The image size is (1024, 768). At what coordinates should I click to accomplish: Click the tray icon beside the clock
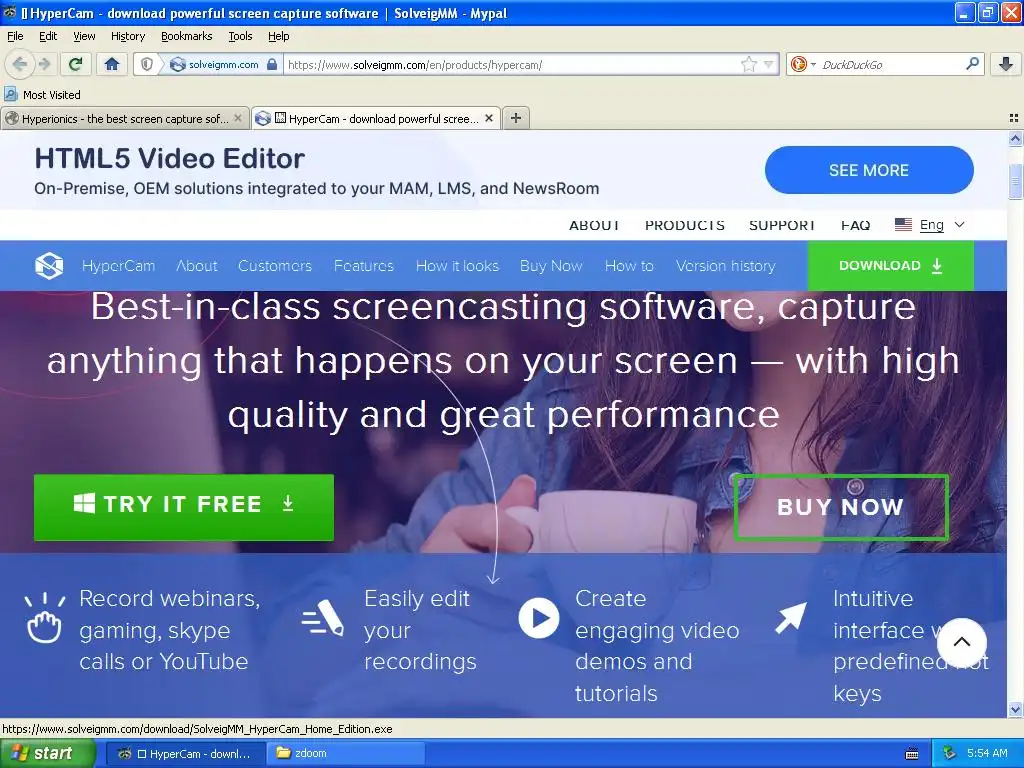coord(950,754)
